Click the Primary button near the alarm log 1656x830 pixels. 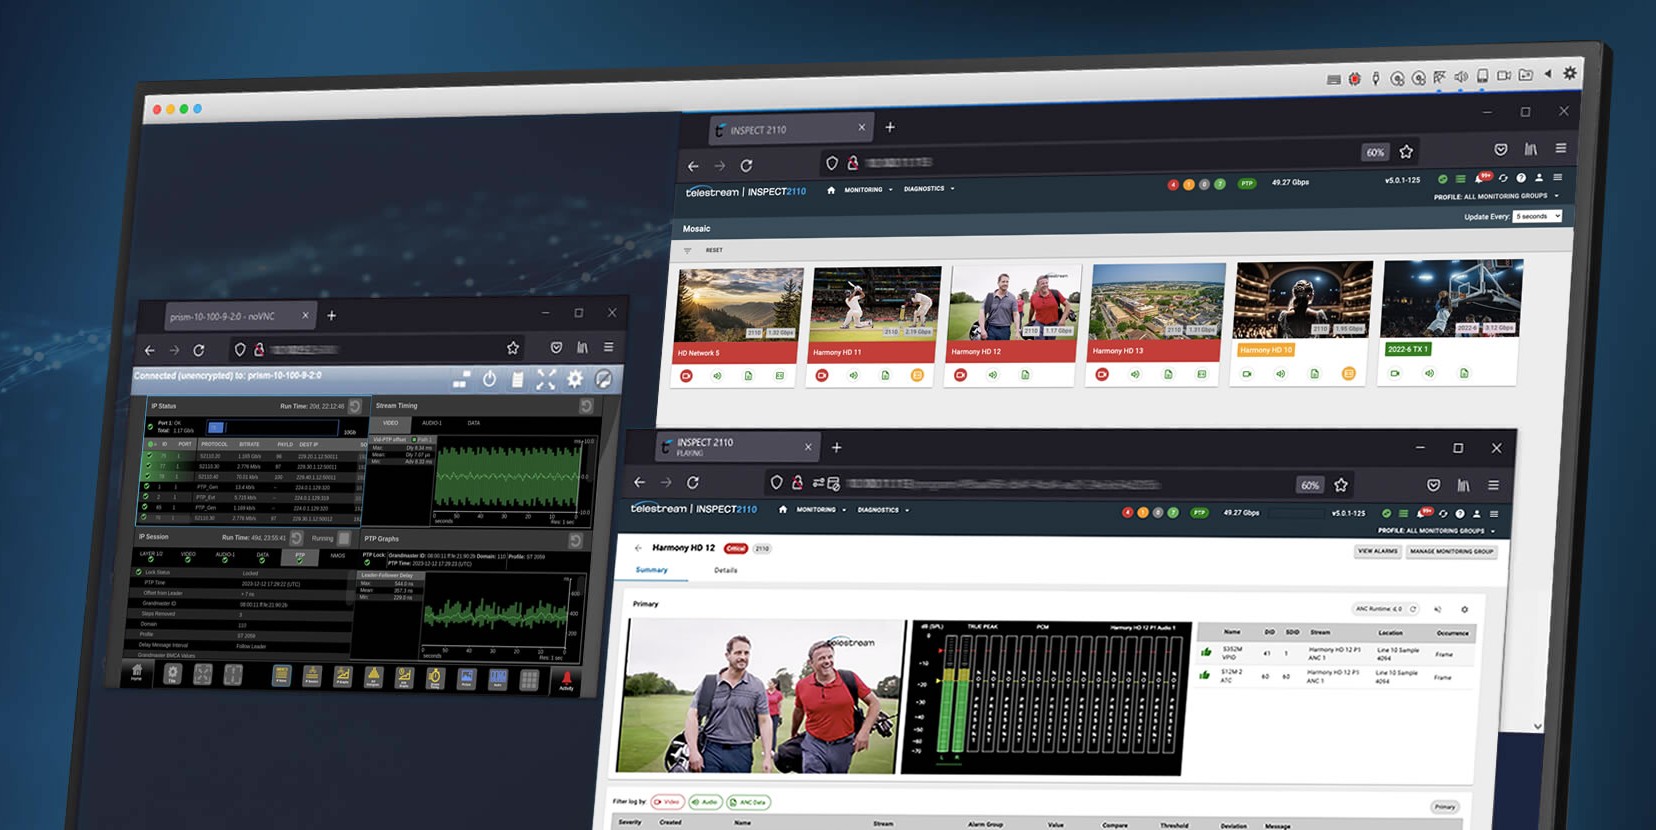coord(1444,807)
